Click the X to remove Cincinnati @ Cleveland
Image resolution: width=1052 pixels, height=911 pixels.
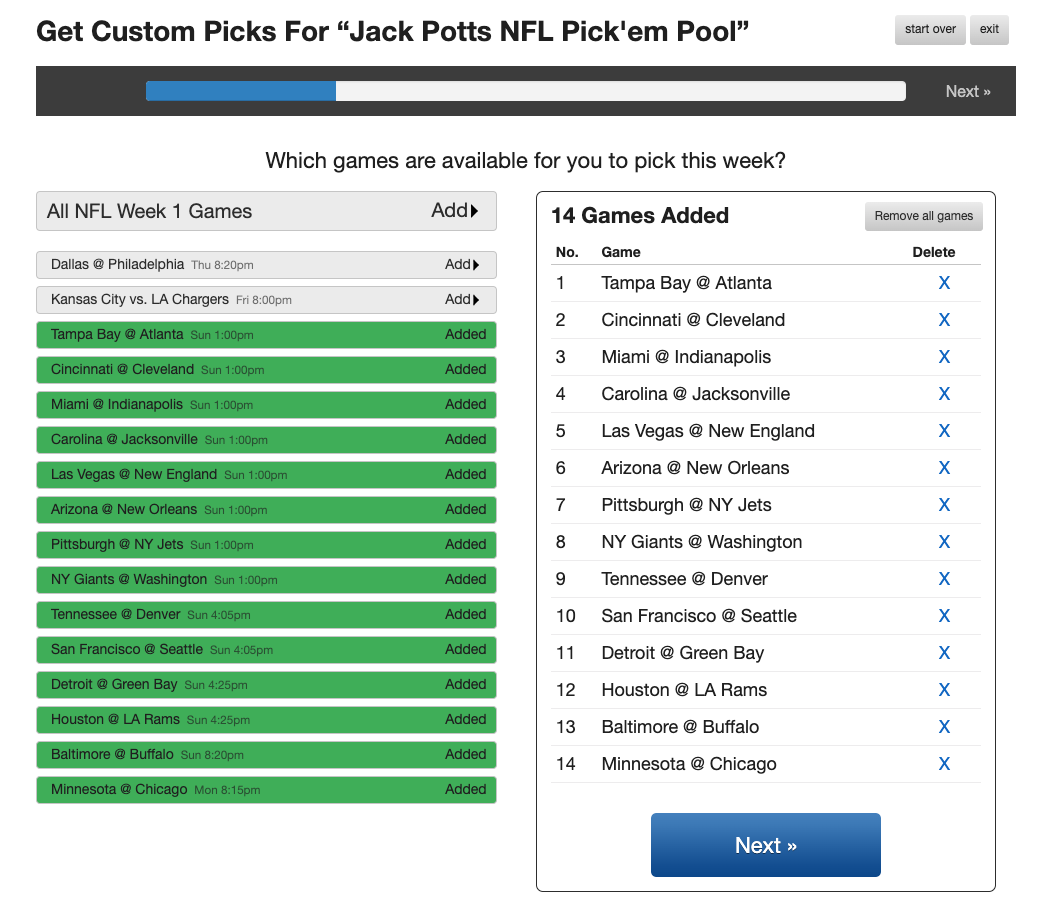[x=944, y=320]
